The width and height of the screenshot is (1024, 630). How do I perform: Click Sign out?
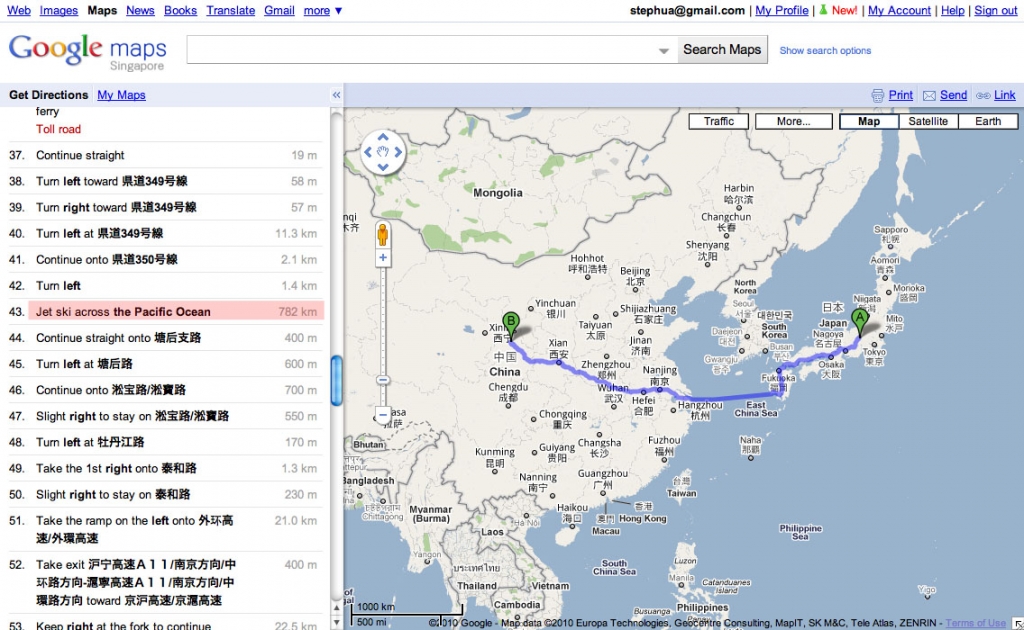pyautogui.click(x=995, y=10)
